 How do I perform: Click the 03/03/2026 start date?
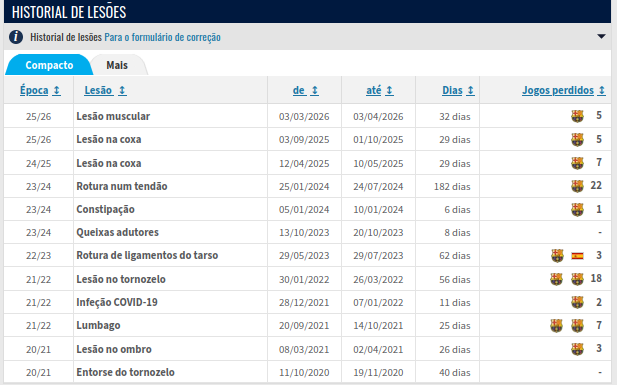304,117
